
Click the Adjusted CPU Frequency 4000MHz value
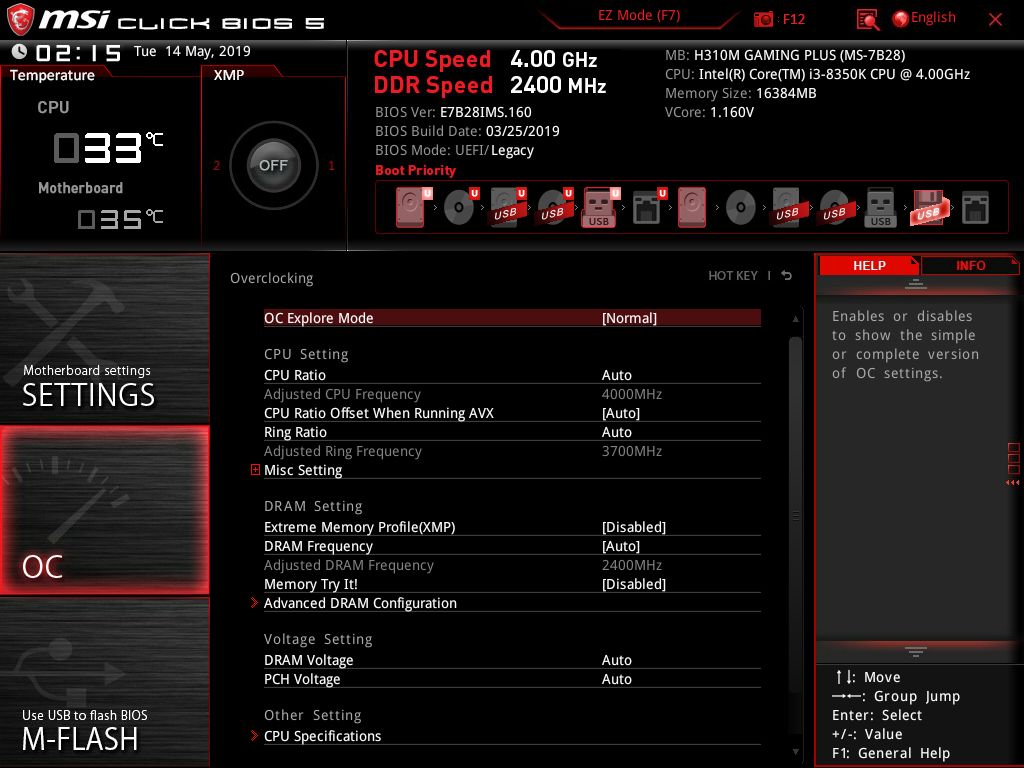point(632,394)
